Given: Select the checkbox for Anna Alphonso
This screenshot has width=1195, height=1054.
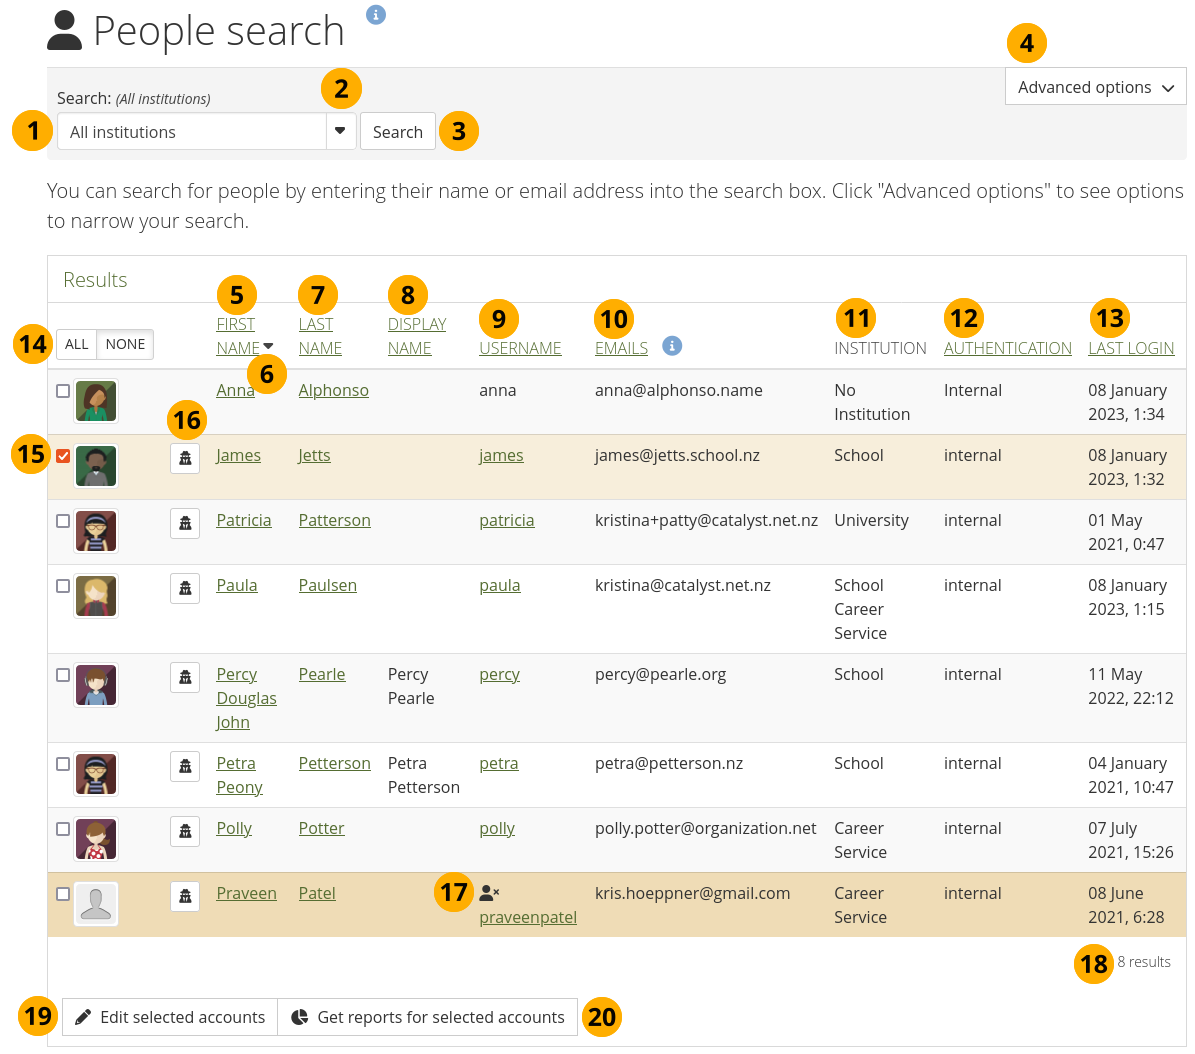Looking at the screenshot, I should point(63,391).
